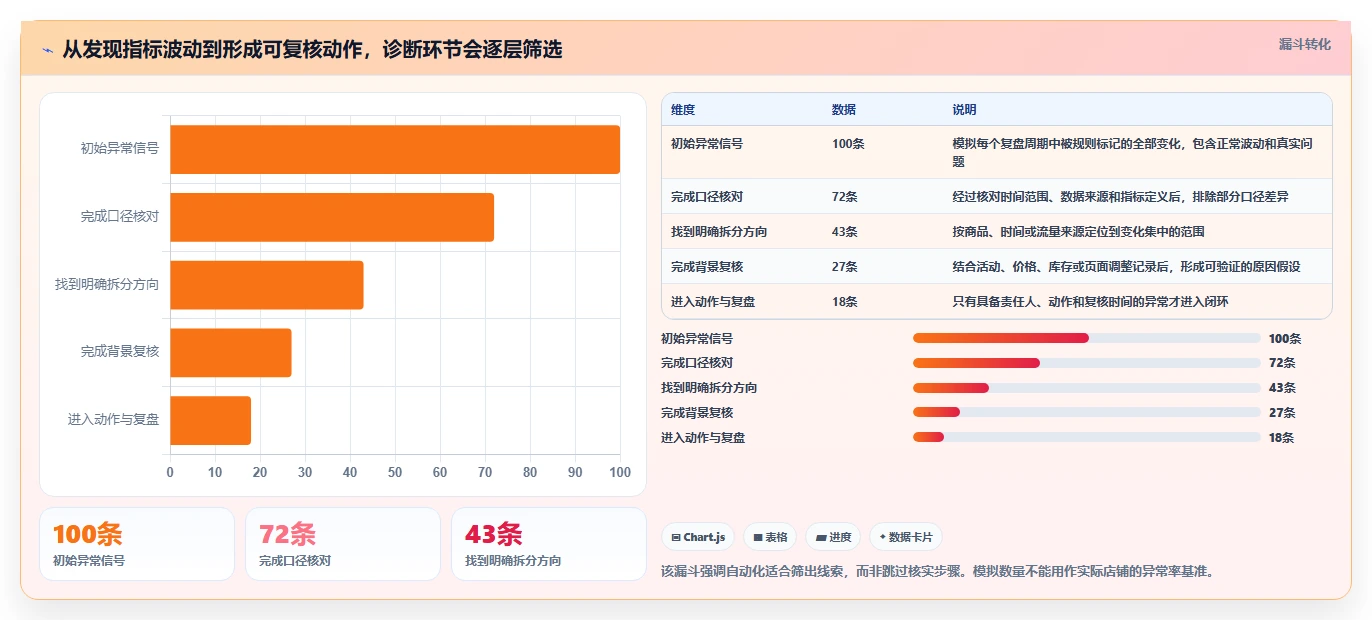Click the 进入动作与复盘 bar in the chart
1372x620 pixels.
click(x=210, y=420)
